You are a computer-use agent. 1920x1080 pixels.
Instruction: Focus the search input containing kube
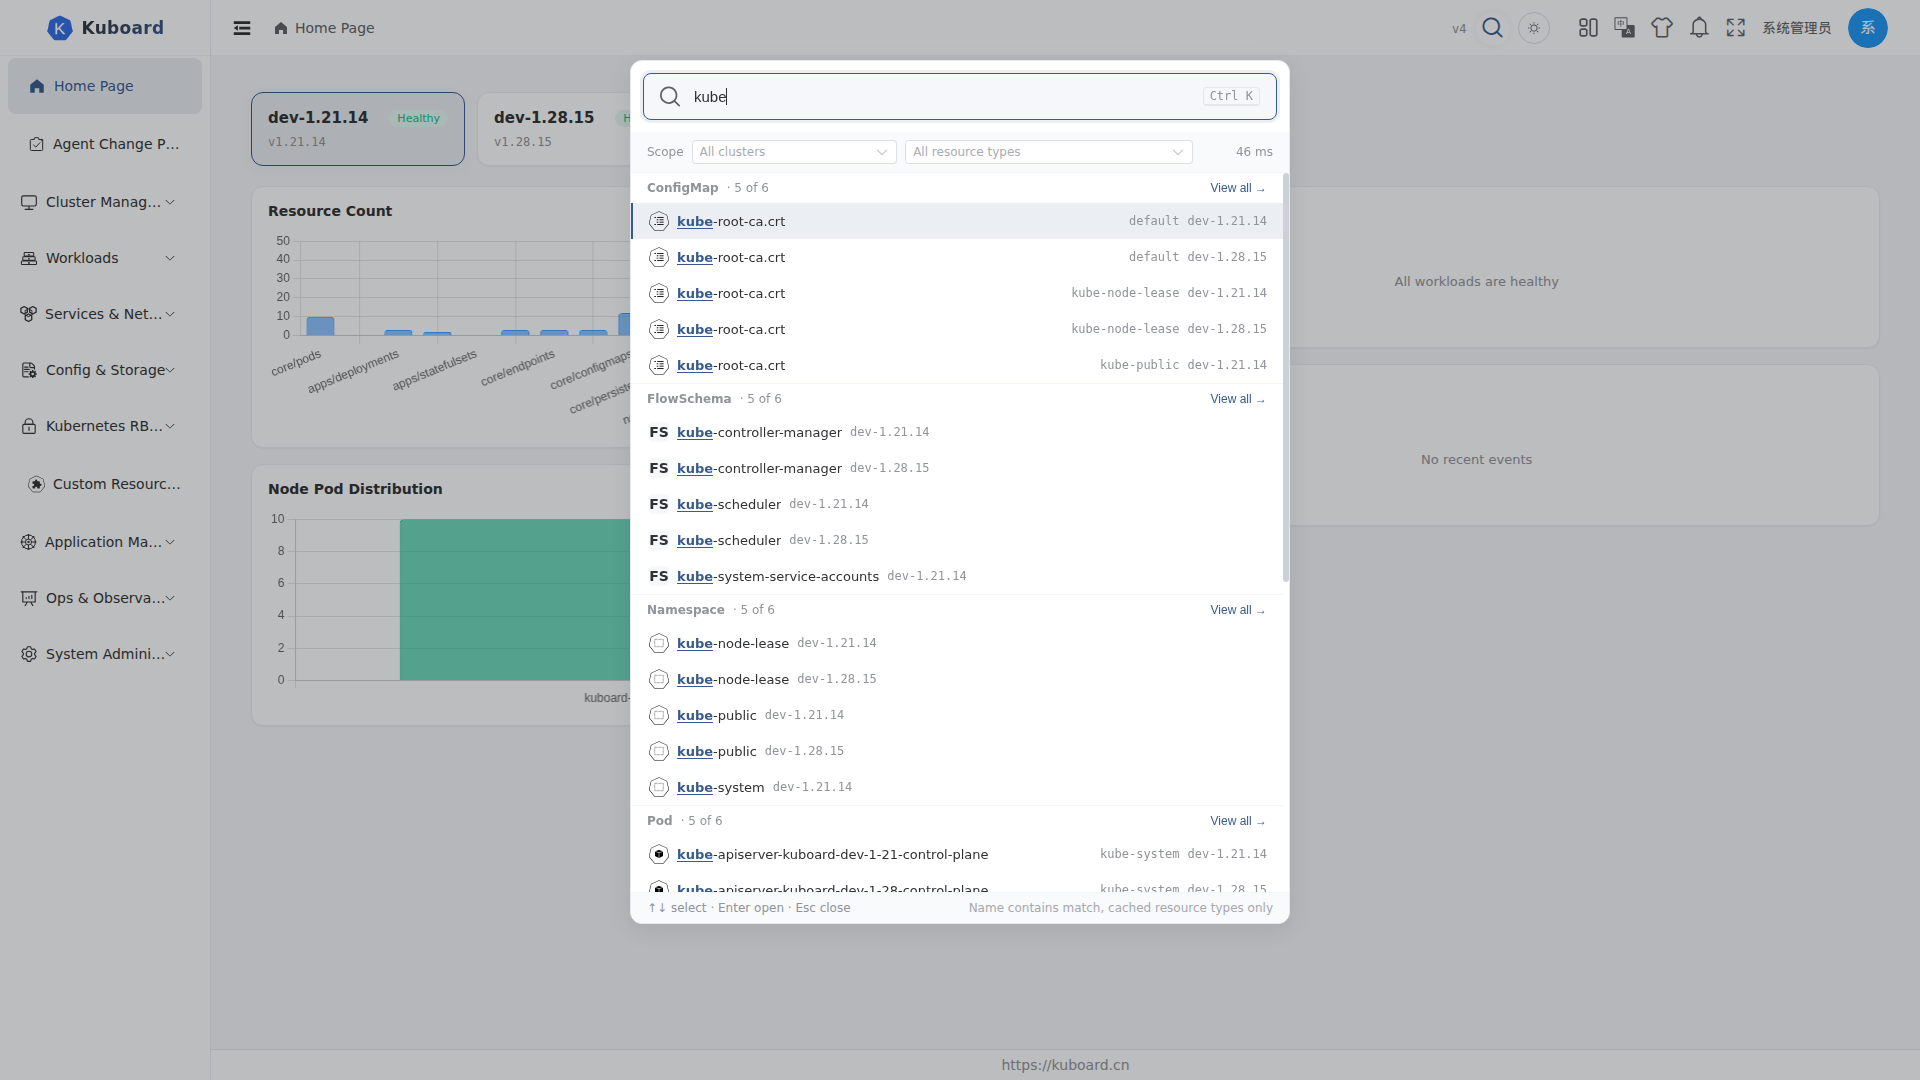[960, 97]
